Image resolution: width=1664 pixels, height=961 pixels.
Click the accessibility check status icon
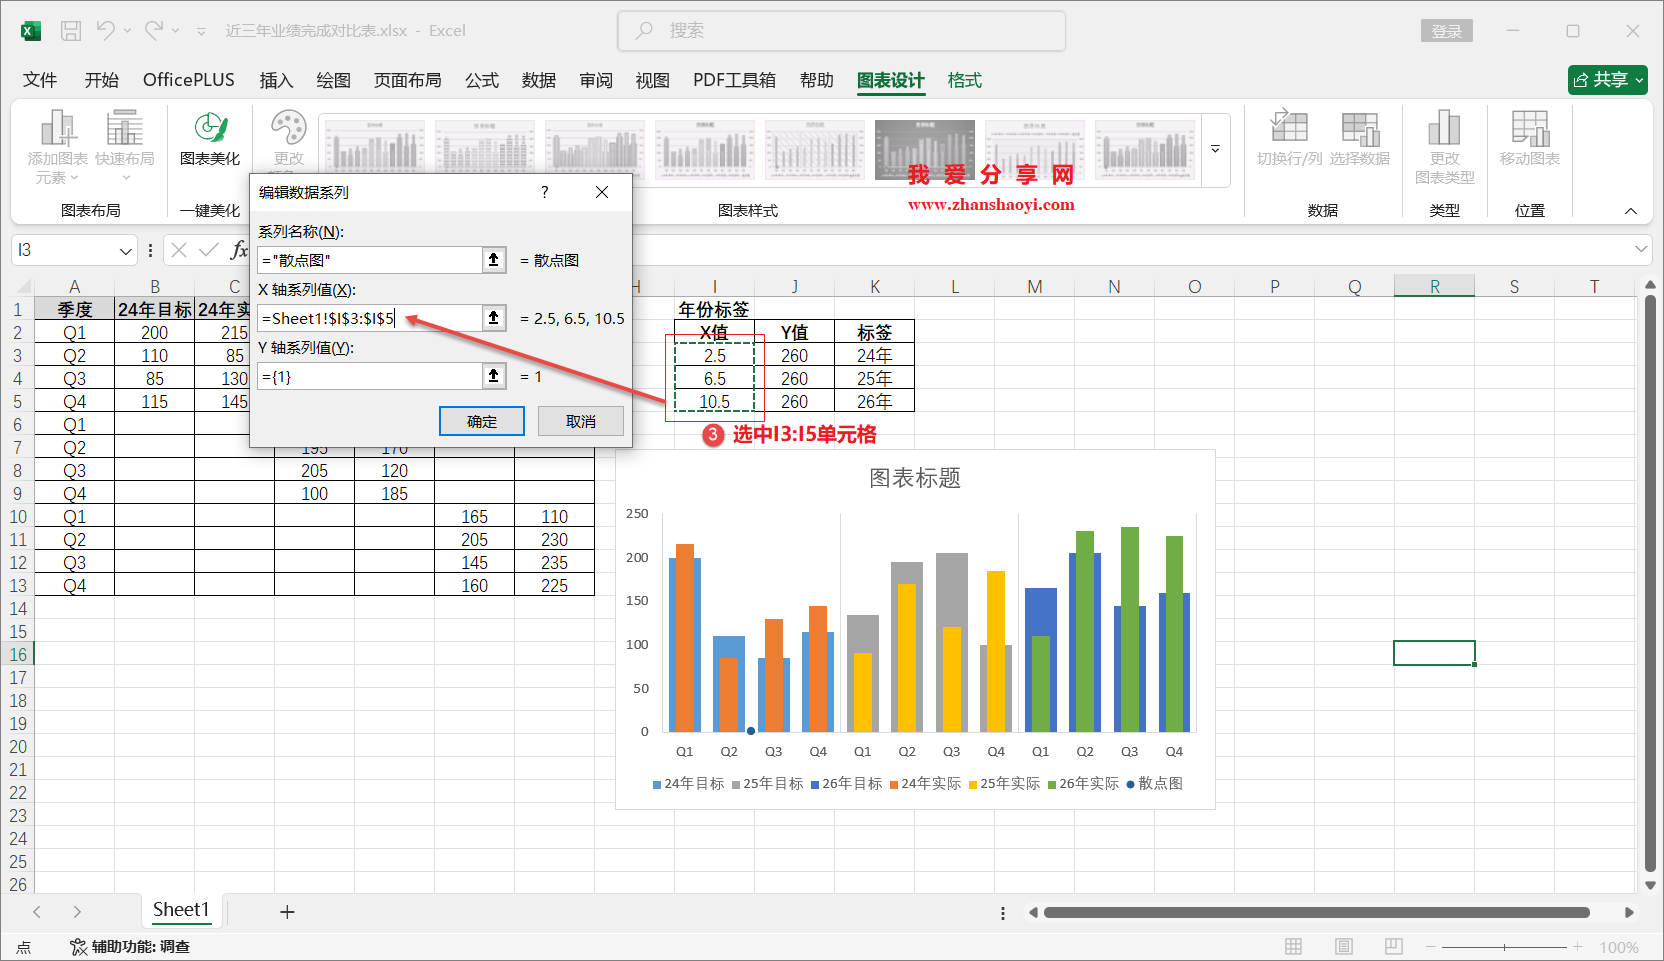coord(78,947)
